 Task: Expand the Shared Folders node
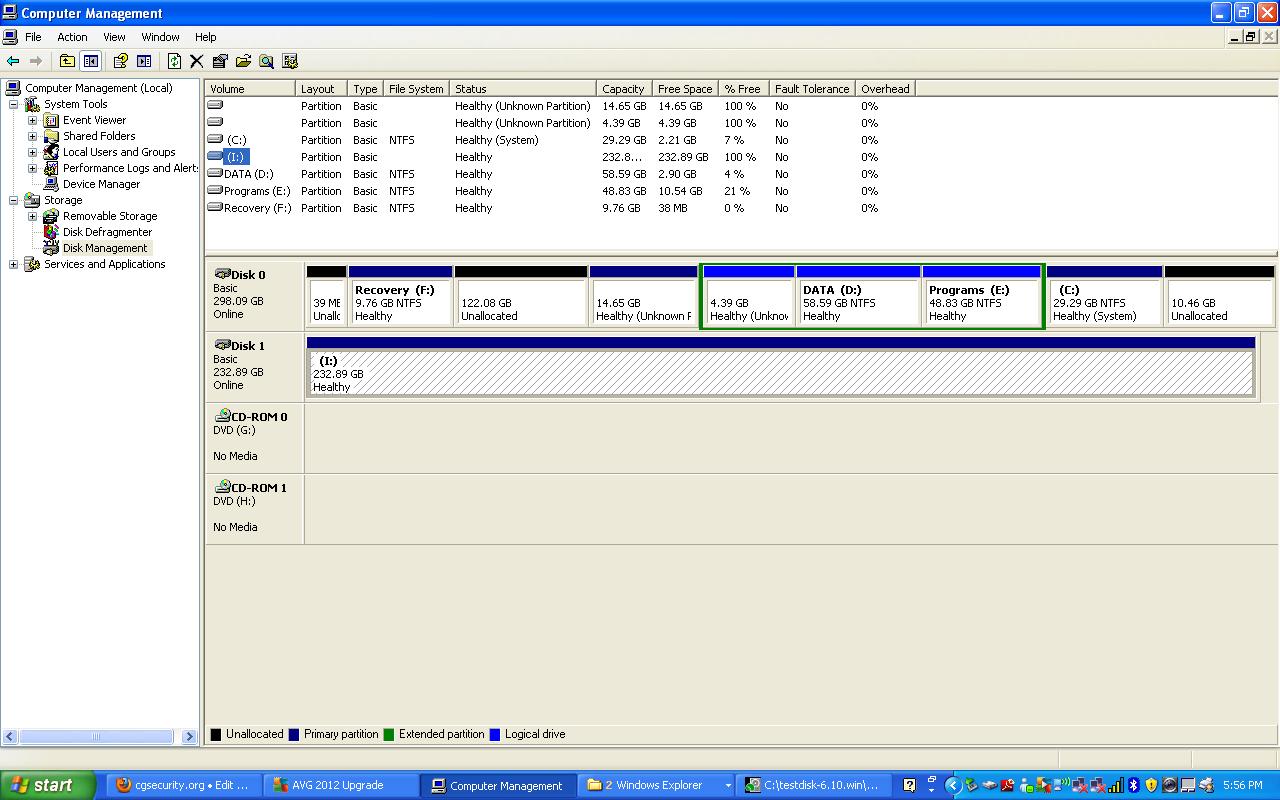coord(32,136)
